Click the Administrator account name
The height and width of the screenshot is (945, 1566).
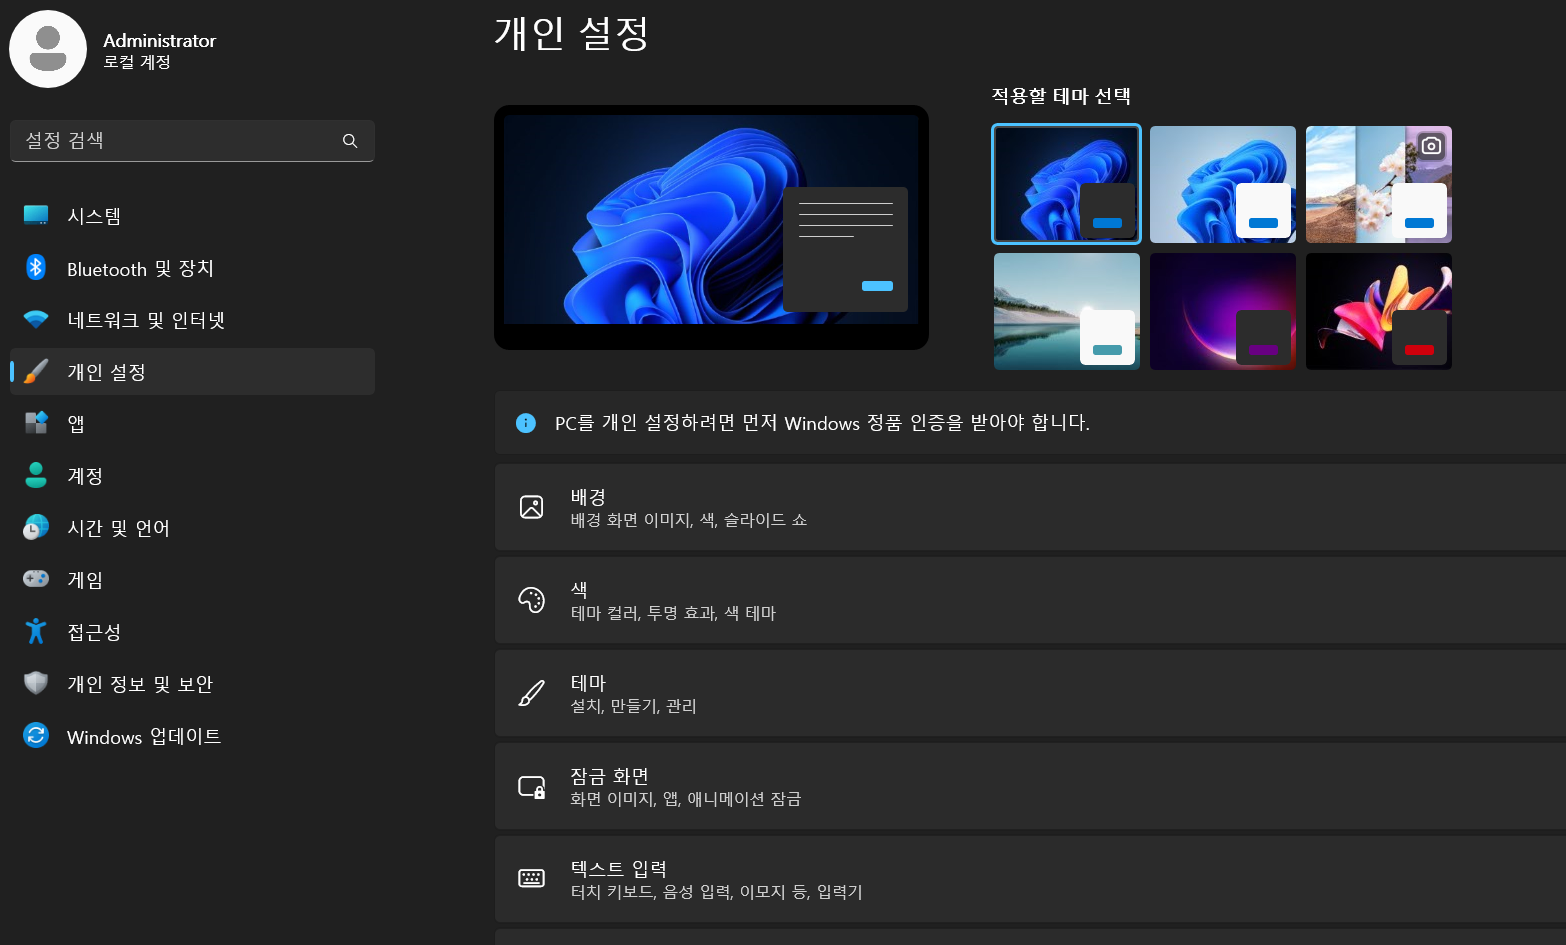tap(159, 40)
